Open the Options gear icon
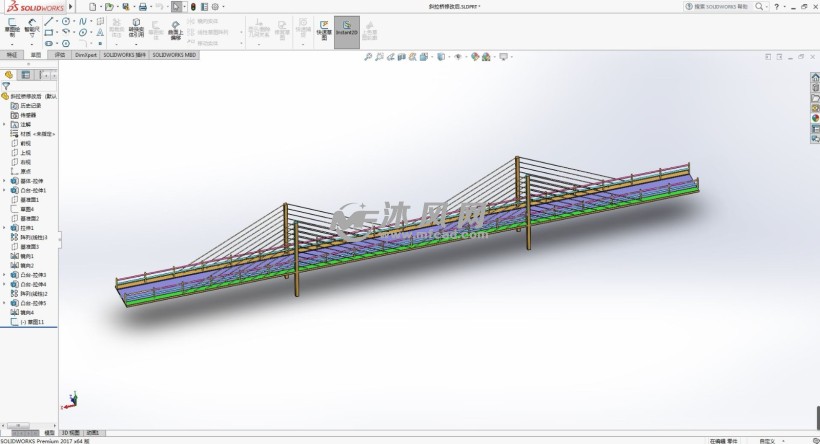 coord(215,7)
